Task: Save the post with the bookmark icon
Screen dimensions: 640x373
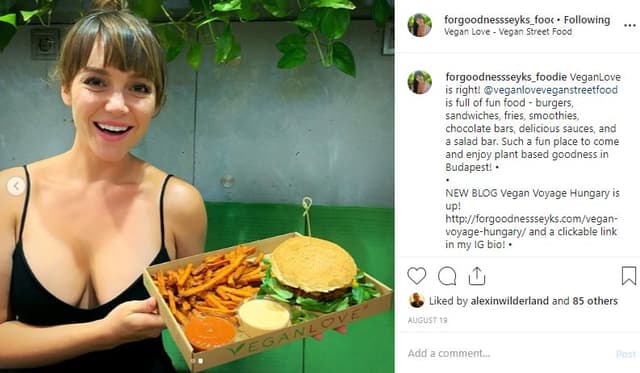Action: [x=629, y=276]
